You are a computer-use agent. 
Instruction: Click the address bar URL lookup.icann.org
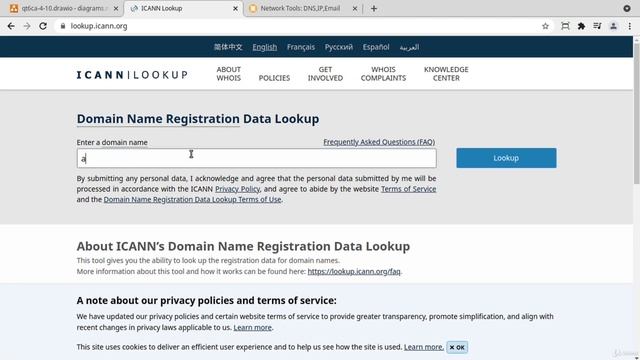[99, 26]
